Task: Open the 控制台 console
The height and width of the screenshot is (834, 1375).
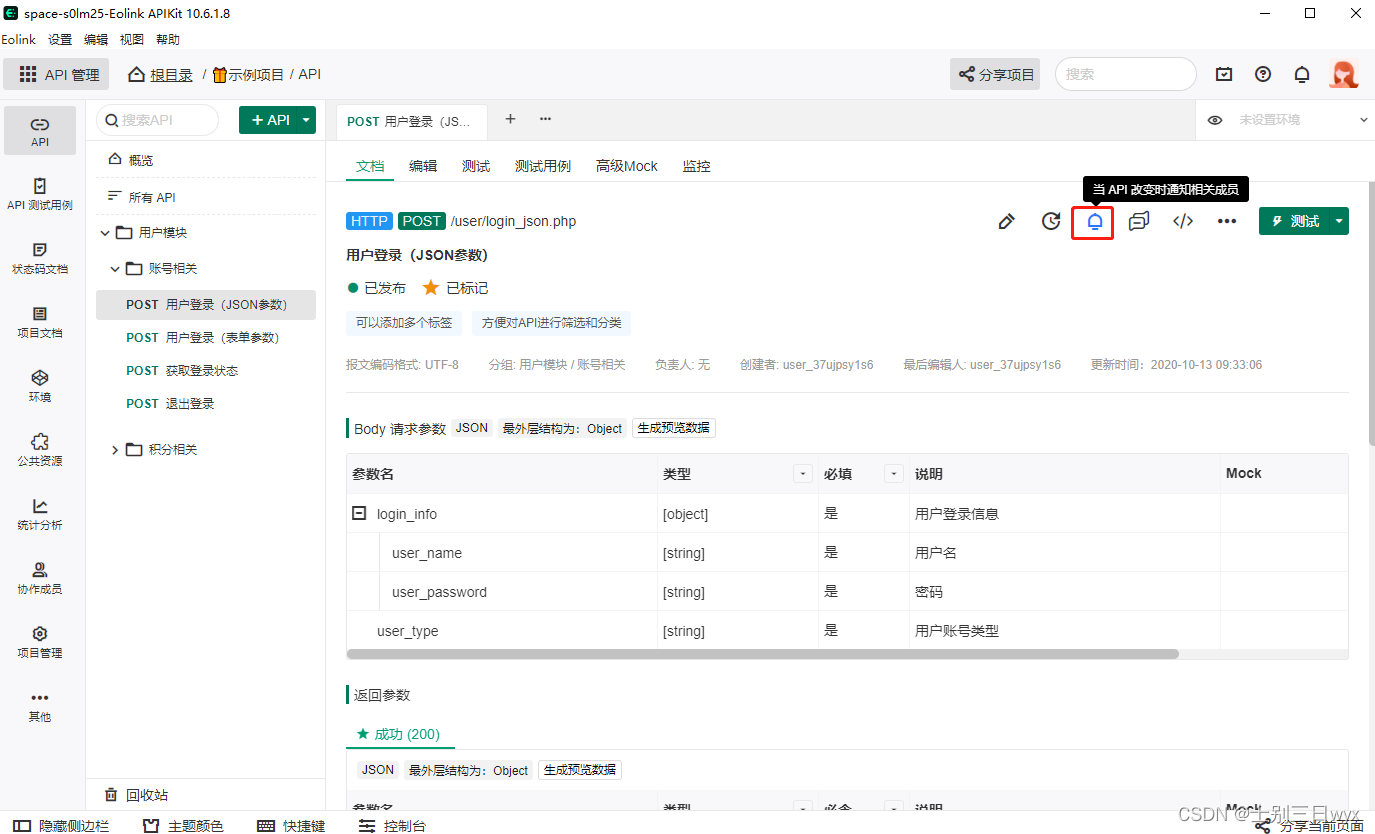Action: click(392, 826)
